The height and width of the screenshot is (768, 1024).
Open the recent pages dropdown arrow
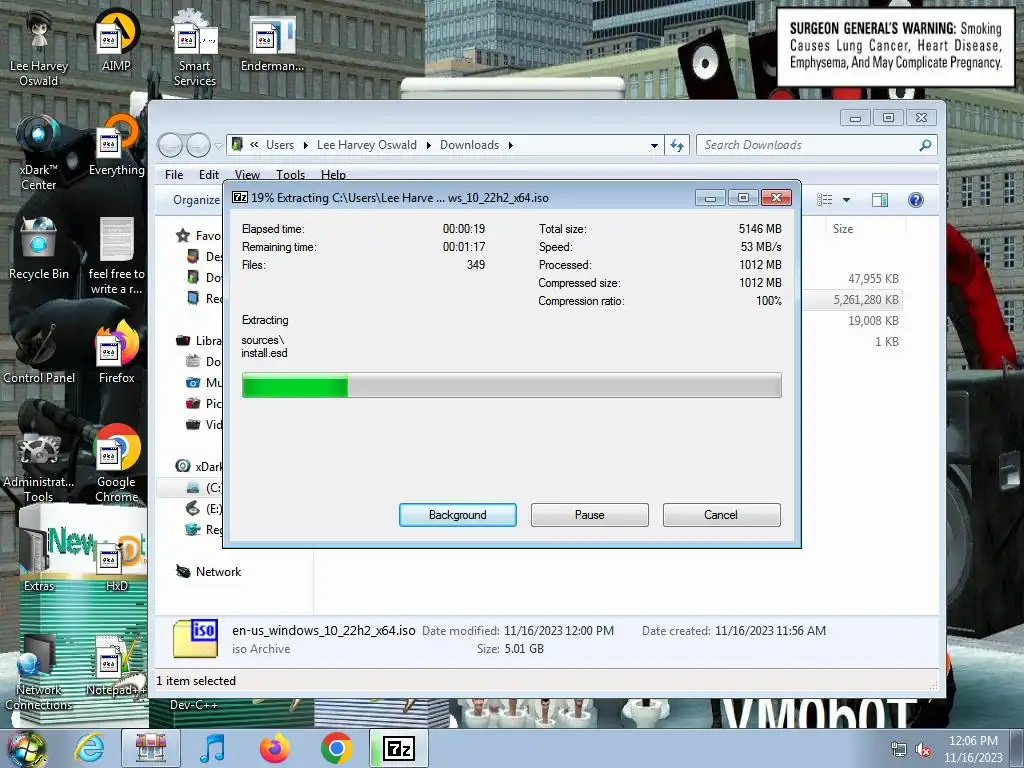[217, 146]
